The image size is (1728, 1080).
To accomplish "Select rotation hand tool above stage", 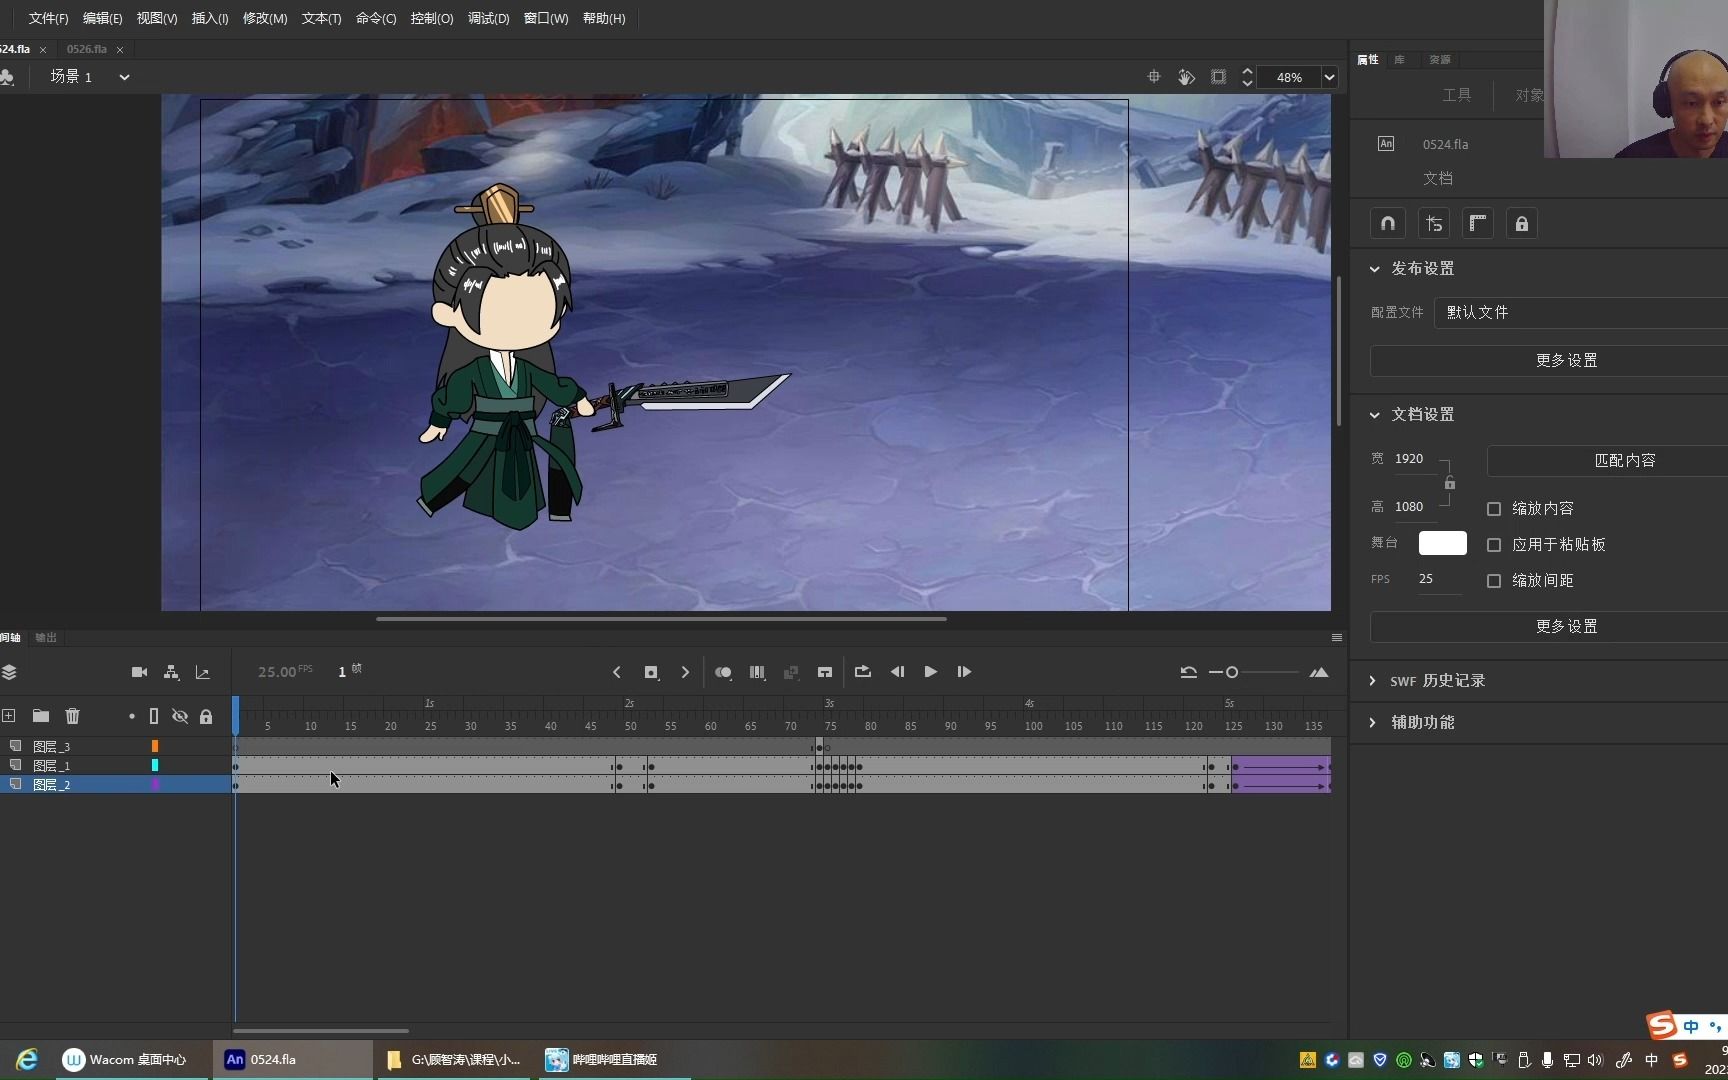I will tap(1186, 77).
